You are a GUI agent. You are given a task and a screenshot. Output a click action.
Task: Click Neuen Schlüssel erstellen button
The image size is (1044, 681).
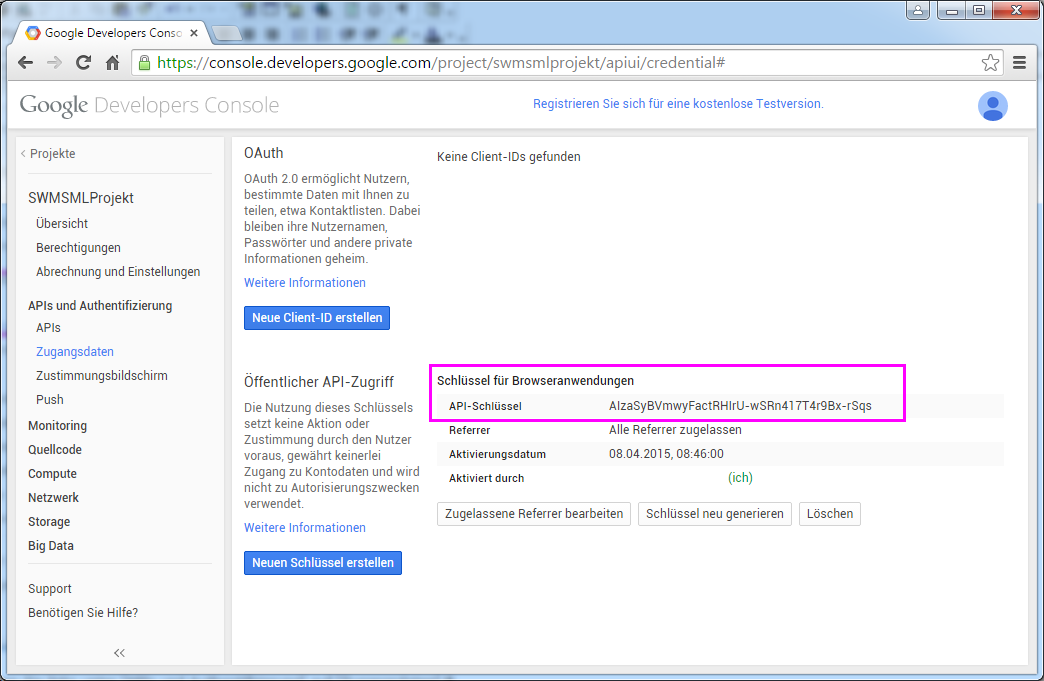322,563
